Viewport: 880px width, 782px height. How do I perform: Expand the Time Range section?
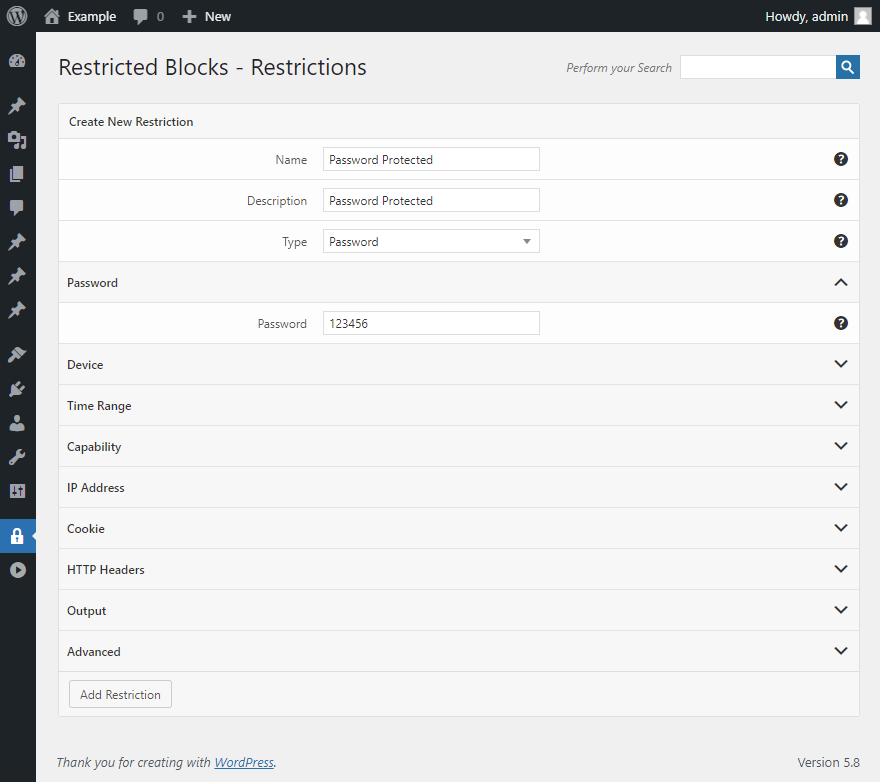[459, 405]
